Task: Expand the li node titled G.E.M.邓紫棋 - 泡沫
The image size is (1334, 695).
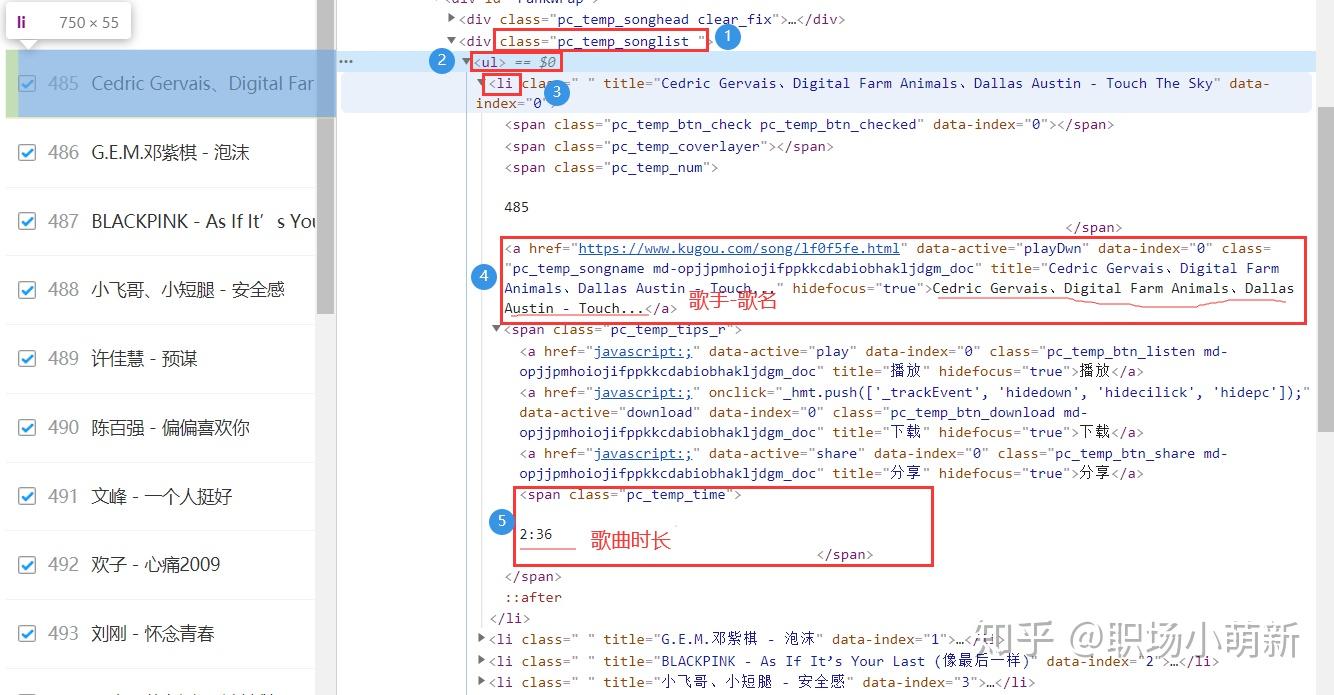Action: click(482, 639)
